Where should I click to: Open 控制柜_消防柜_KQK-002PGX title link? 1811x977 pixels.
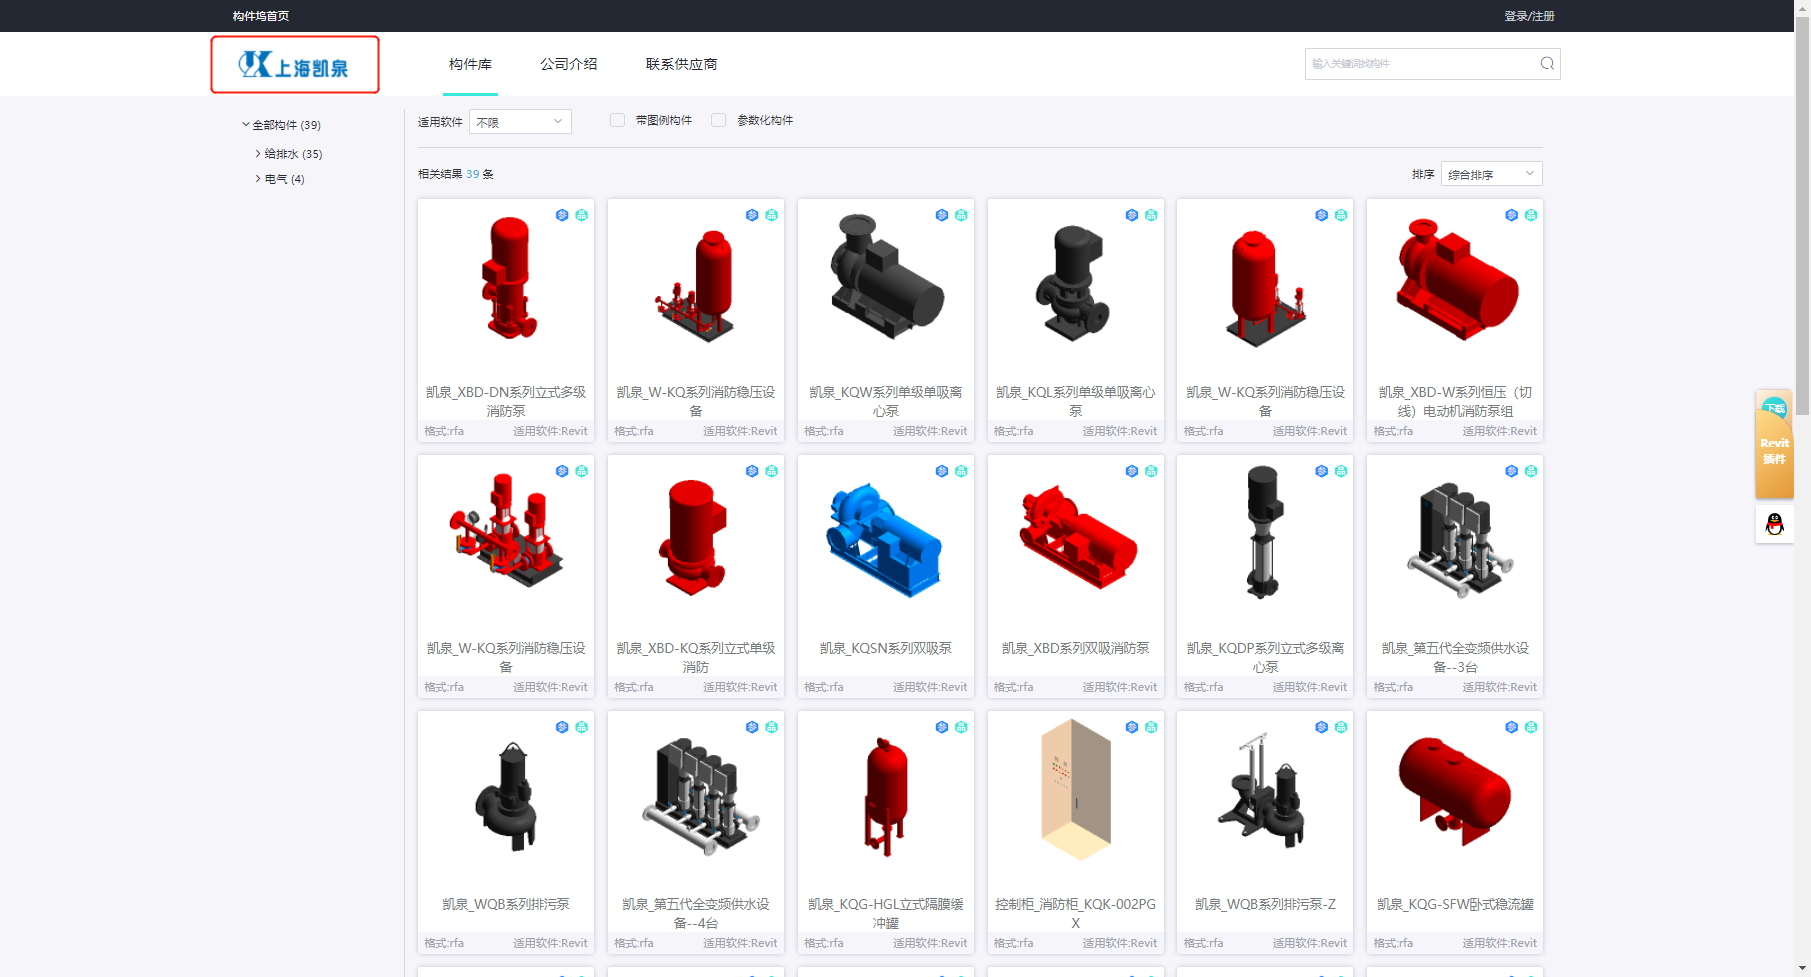coord(1075,913)
